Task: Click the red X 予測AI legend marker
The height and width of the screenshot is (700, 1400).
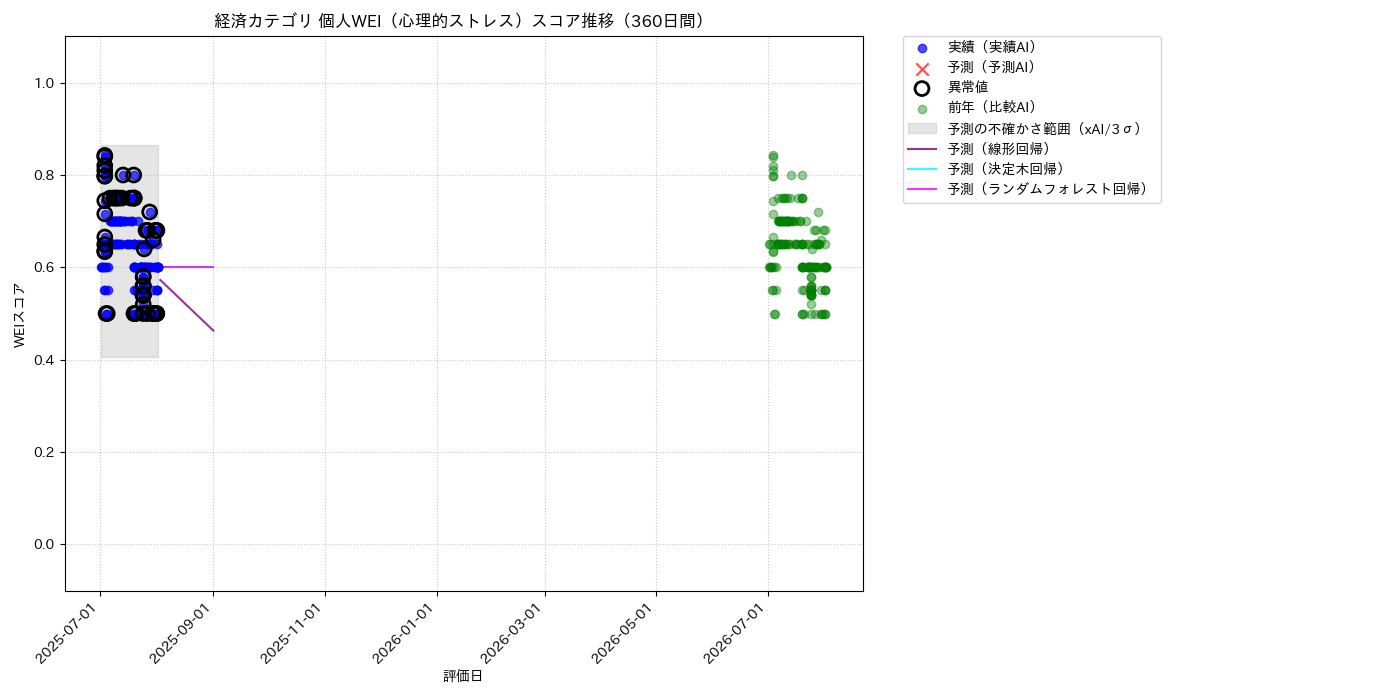Action: click(x=922, y=68)
